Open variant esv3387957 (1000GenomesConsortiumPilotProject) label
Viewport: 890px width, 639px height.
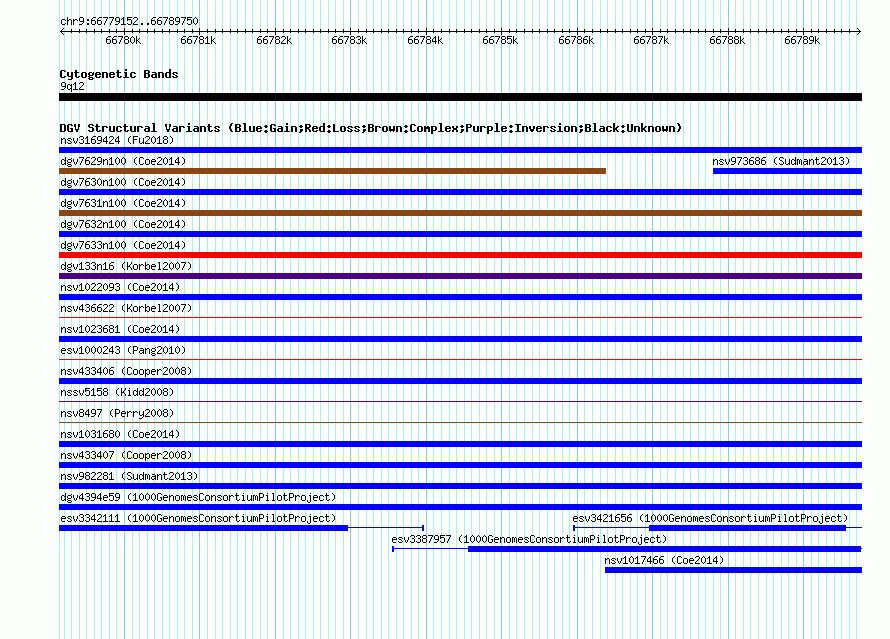tap(529, 539)
